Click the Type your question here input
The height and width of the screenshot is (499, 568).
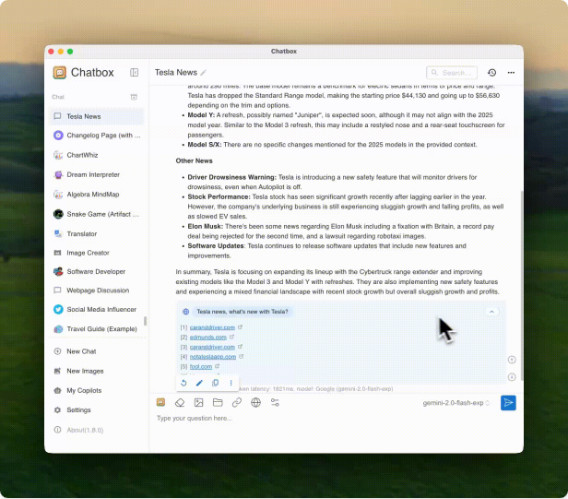336,419
